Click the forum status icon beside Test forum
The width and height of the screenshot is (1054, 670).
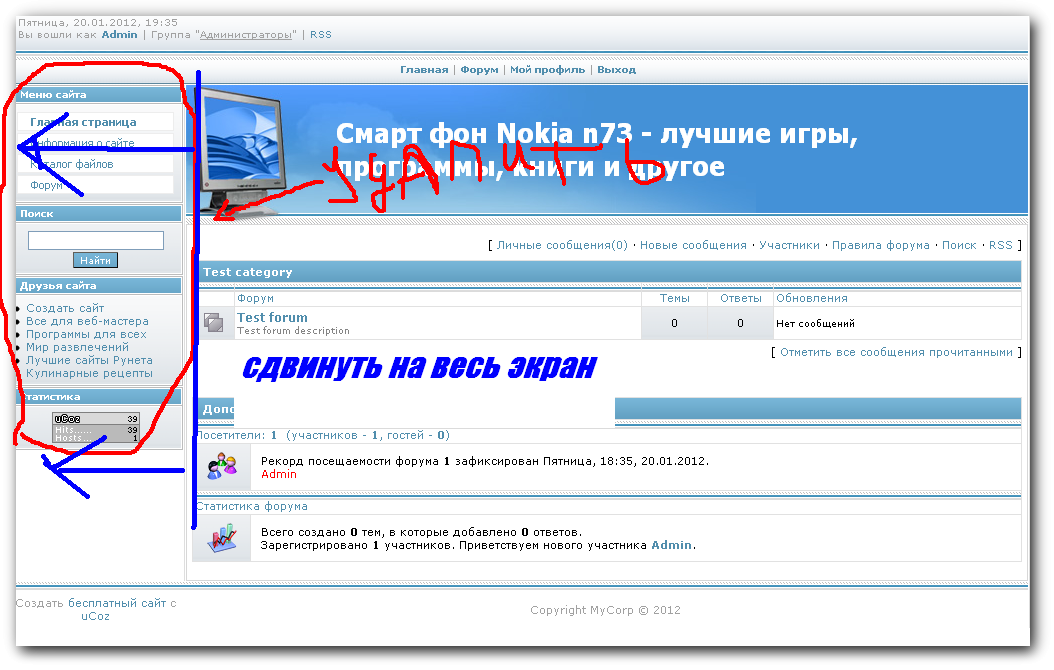coord(213,322)
